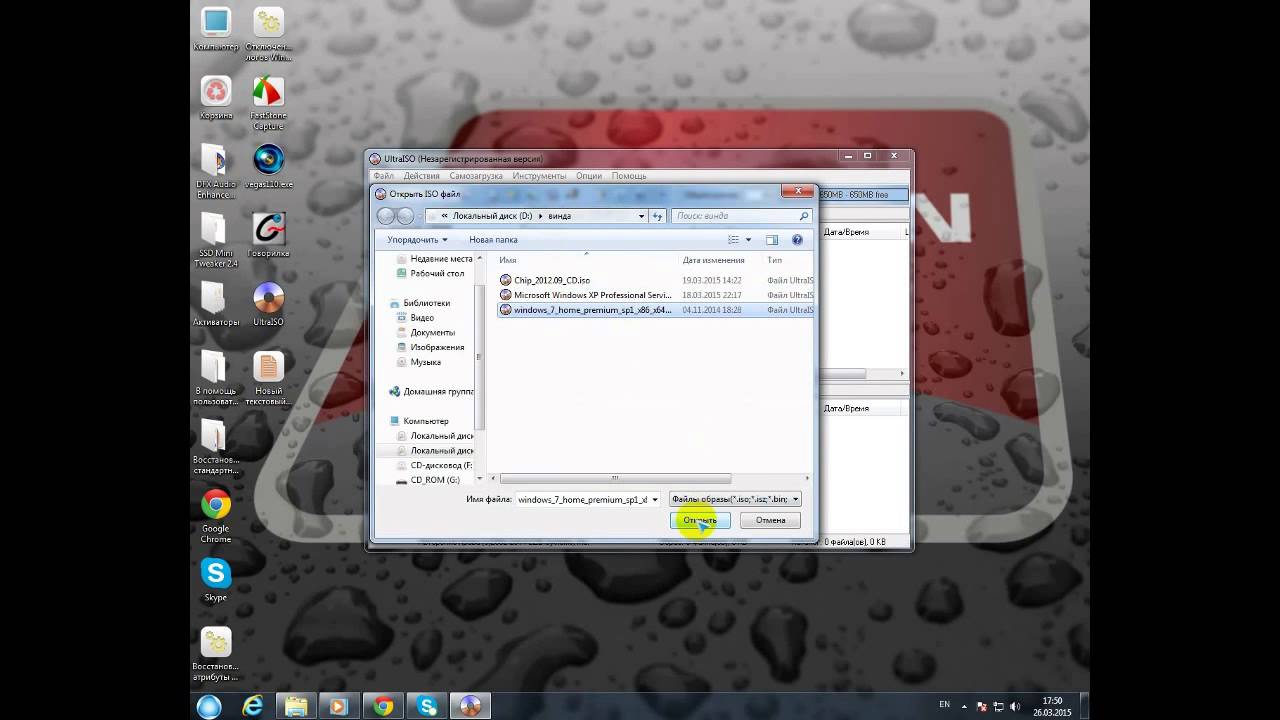The width and height of the screenshot is (1280, 720).
Task: Launch vegas110.exe desktop icon
Action: tap(268, 166)
